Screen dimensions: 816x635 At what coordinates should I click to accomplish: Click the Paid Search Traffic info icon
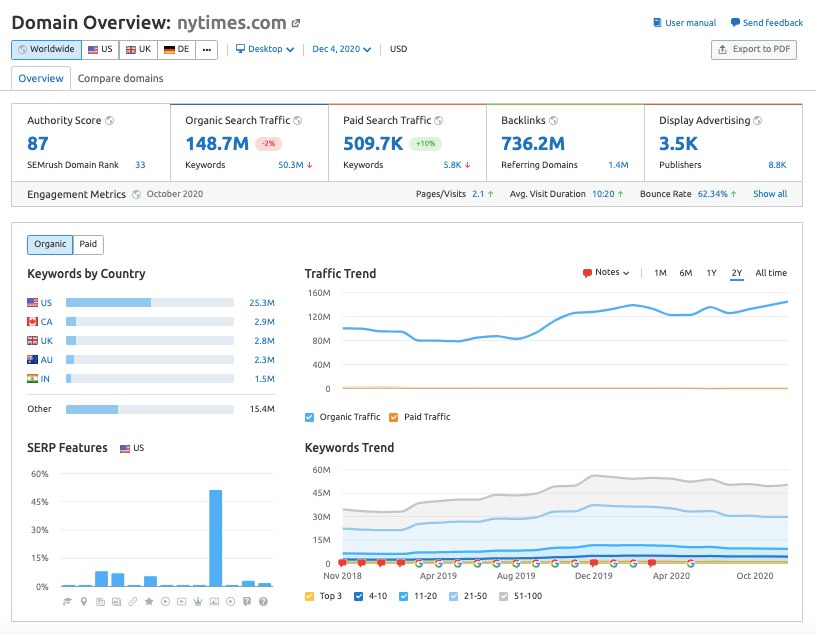click(x=439, y=120)
